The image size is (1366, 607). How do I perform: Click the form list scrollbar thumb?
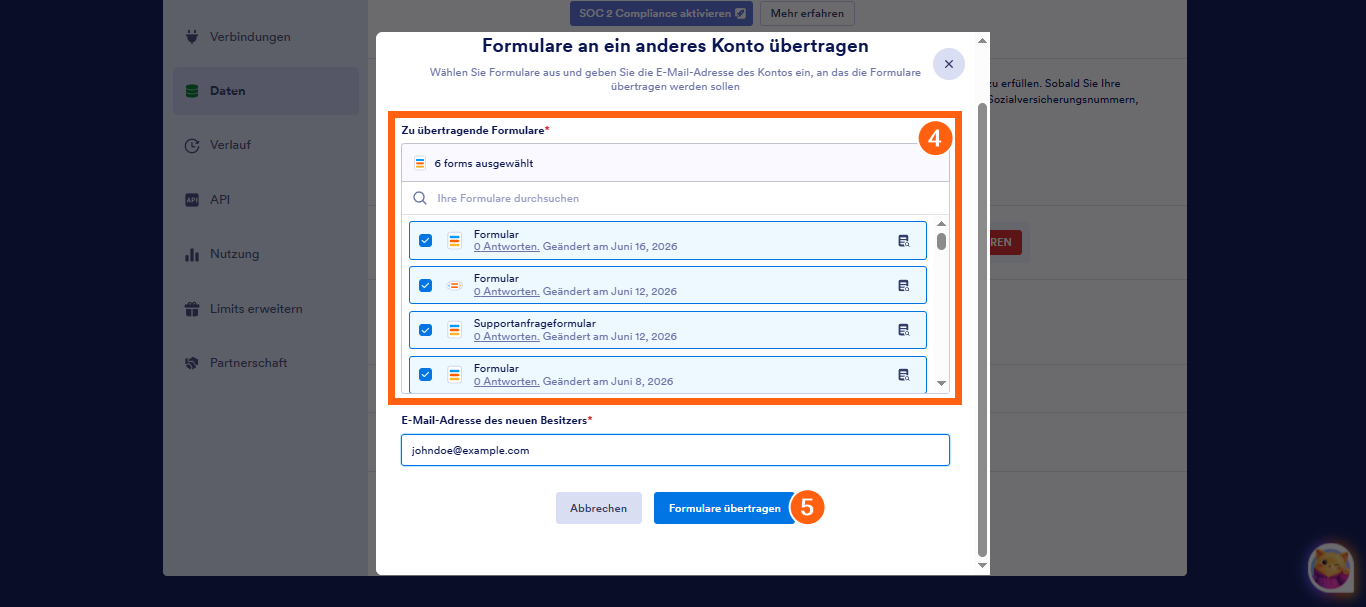(941, 241)
